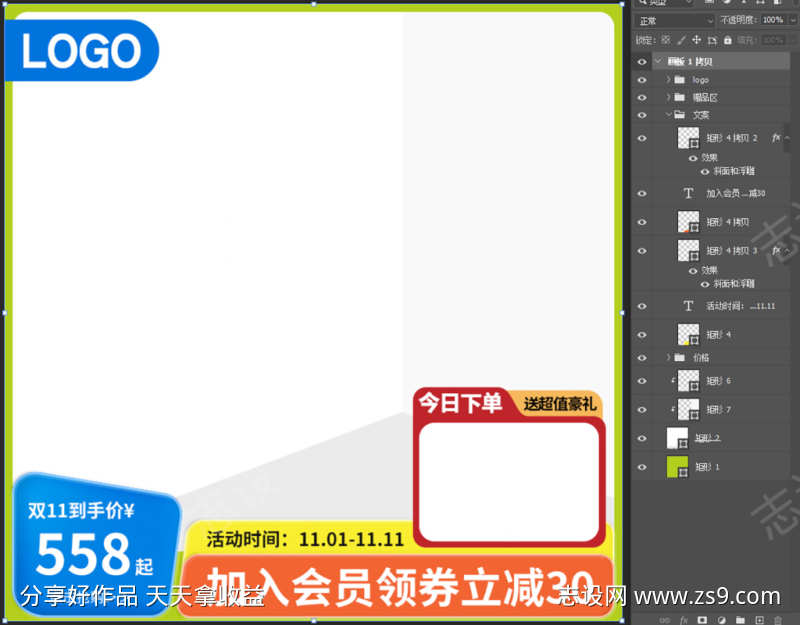Click the T icon of the 加入会员 text layer

(687, 192)
